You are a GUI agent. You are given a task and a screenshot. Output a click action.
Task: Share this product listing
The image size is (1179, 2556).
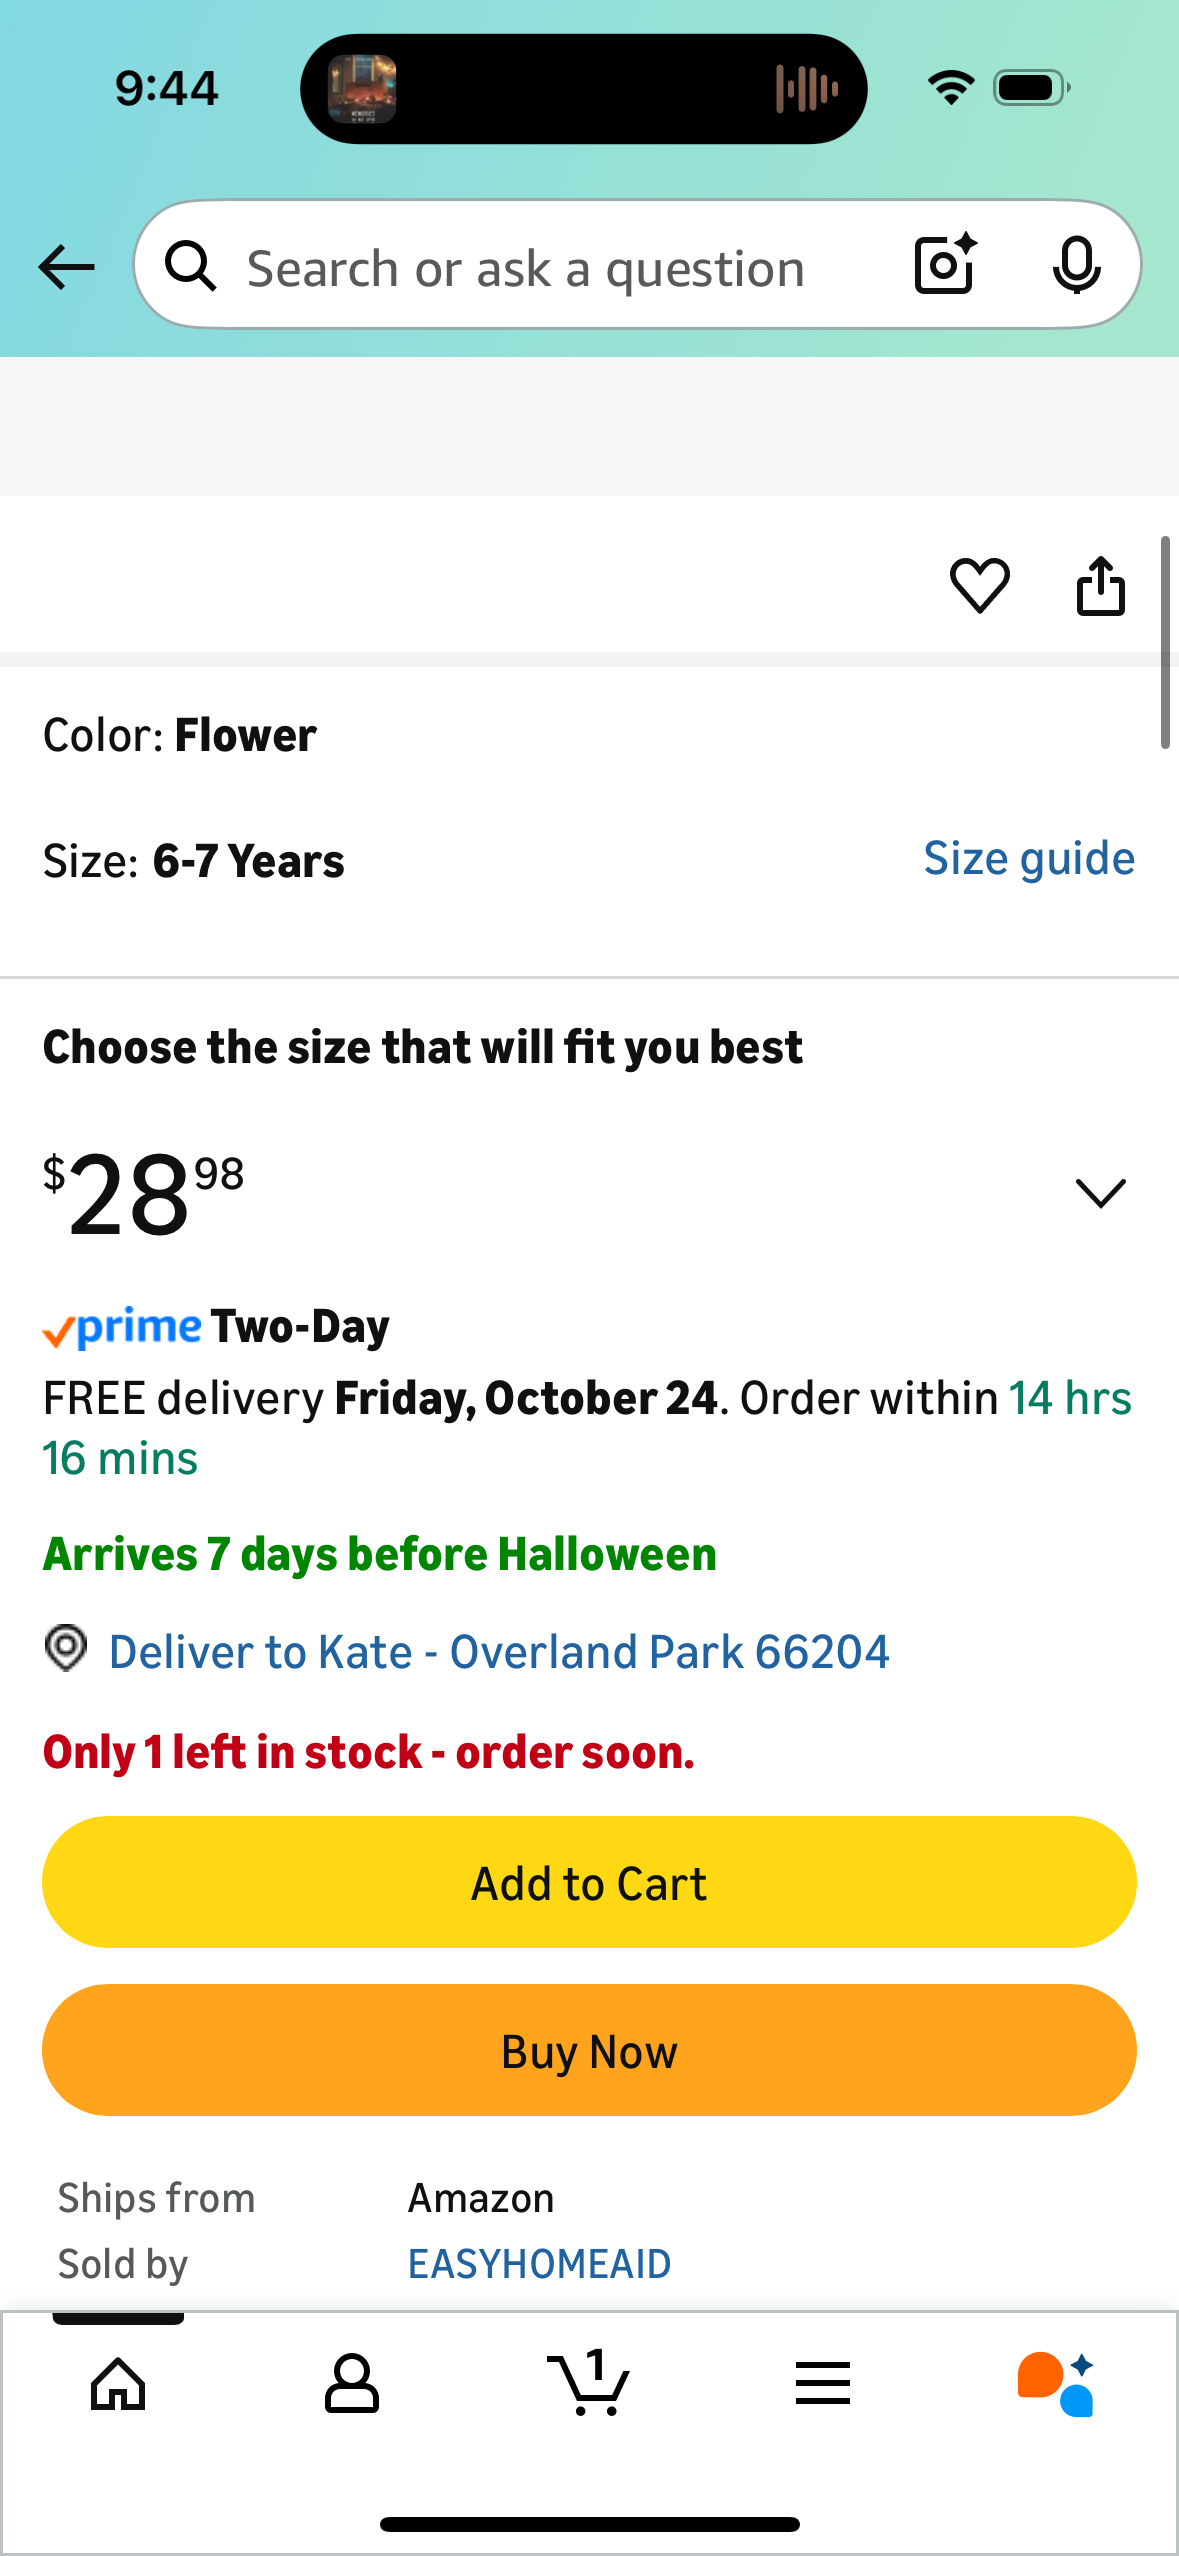1100,585
